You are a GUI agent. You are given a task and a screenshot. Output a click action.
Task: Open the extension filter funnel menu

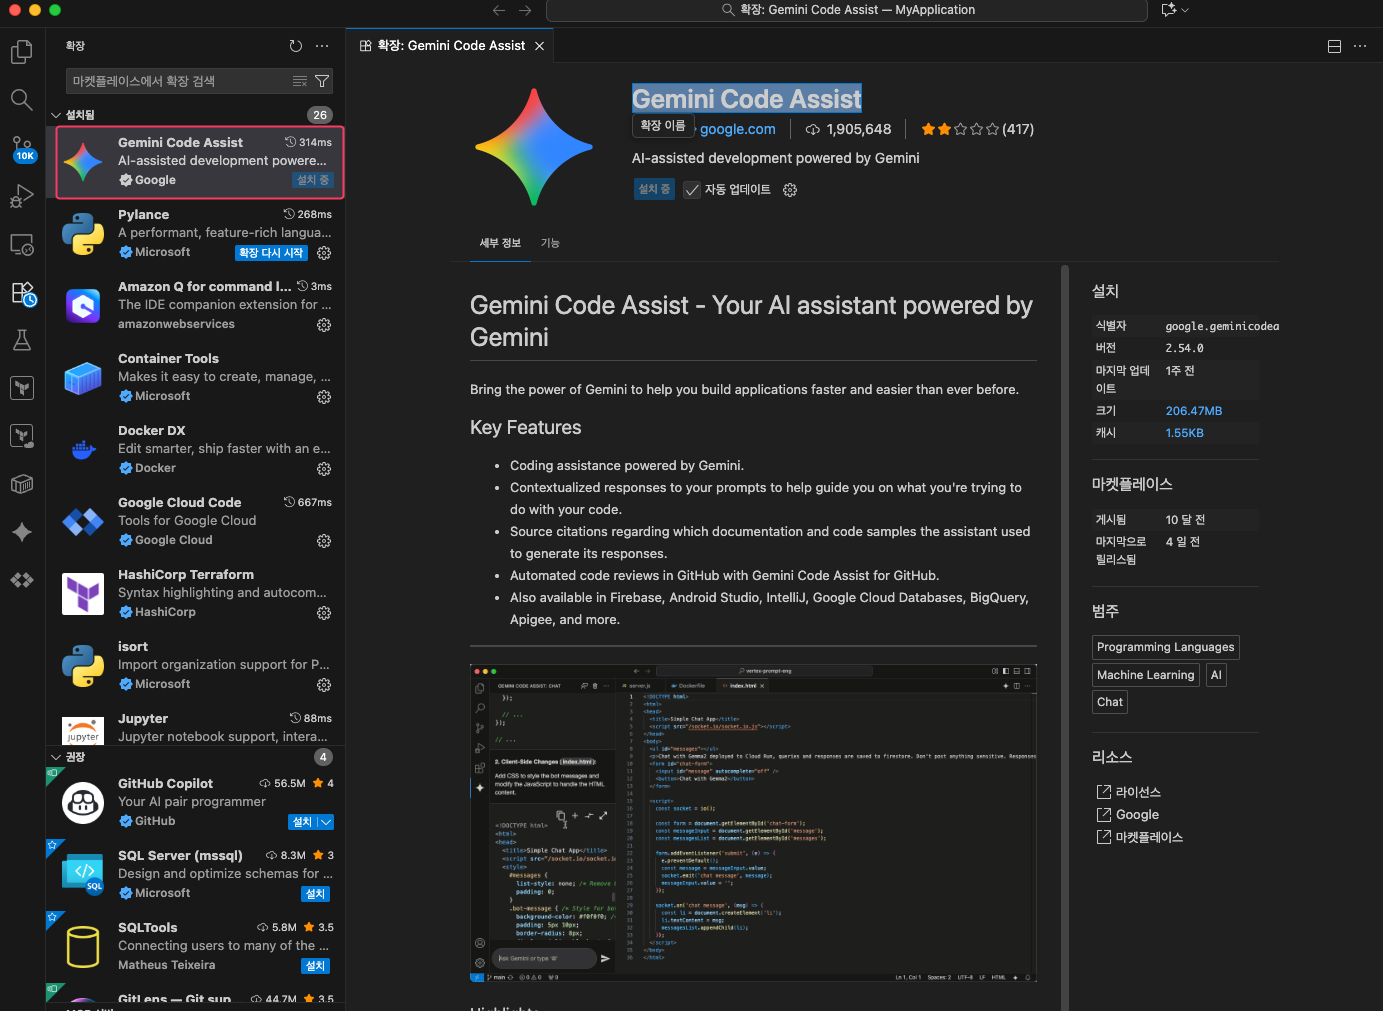point(322,81)
